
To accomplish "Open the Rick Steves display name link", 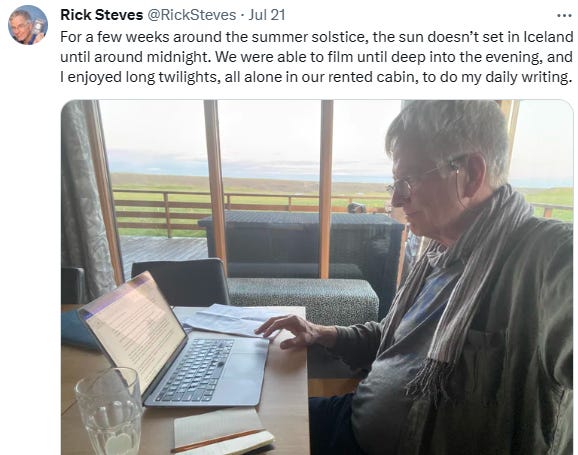I will click(x=101, y=15).
